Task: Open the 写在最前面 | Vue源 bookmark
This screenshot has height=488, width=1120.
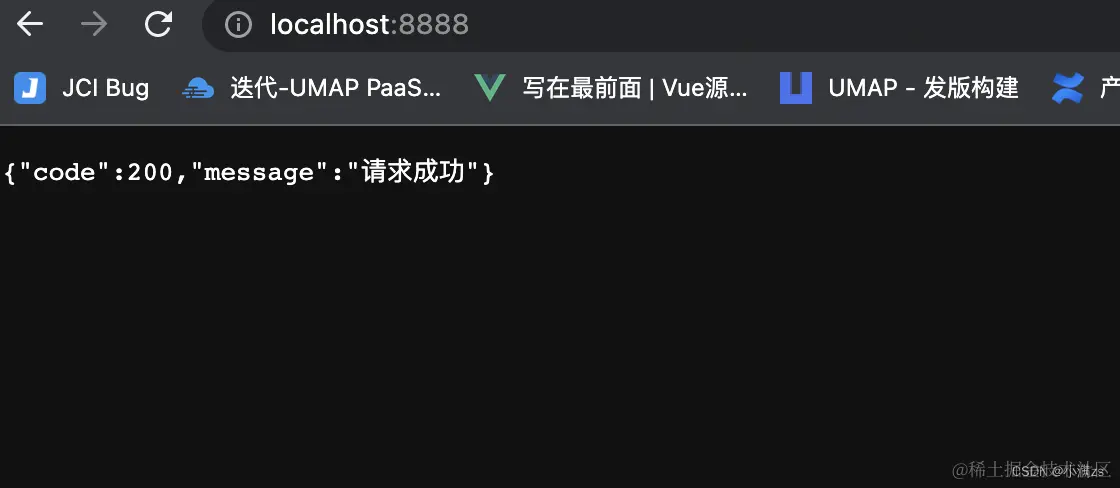Action: [x=635, y=88]
